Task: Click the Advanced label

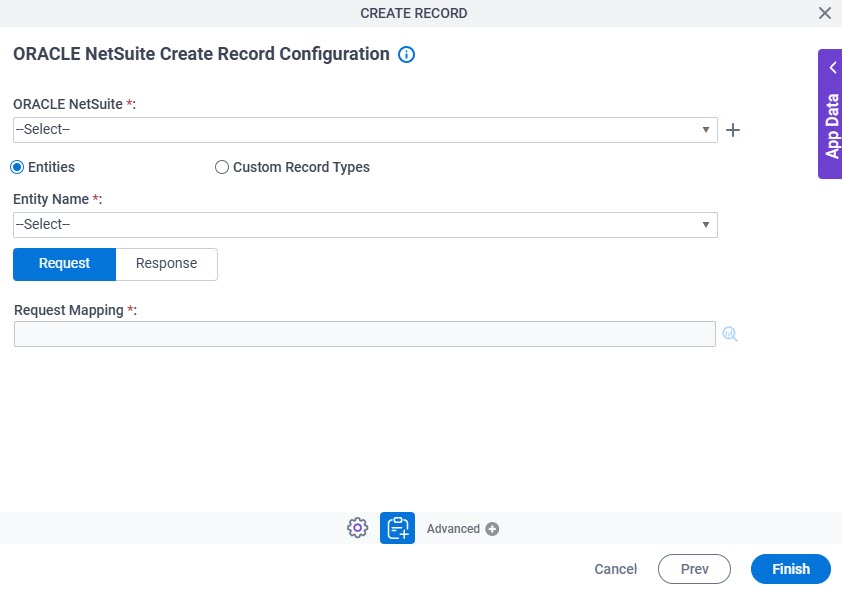Action: 453,529
